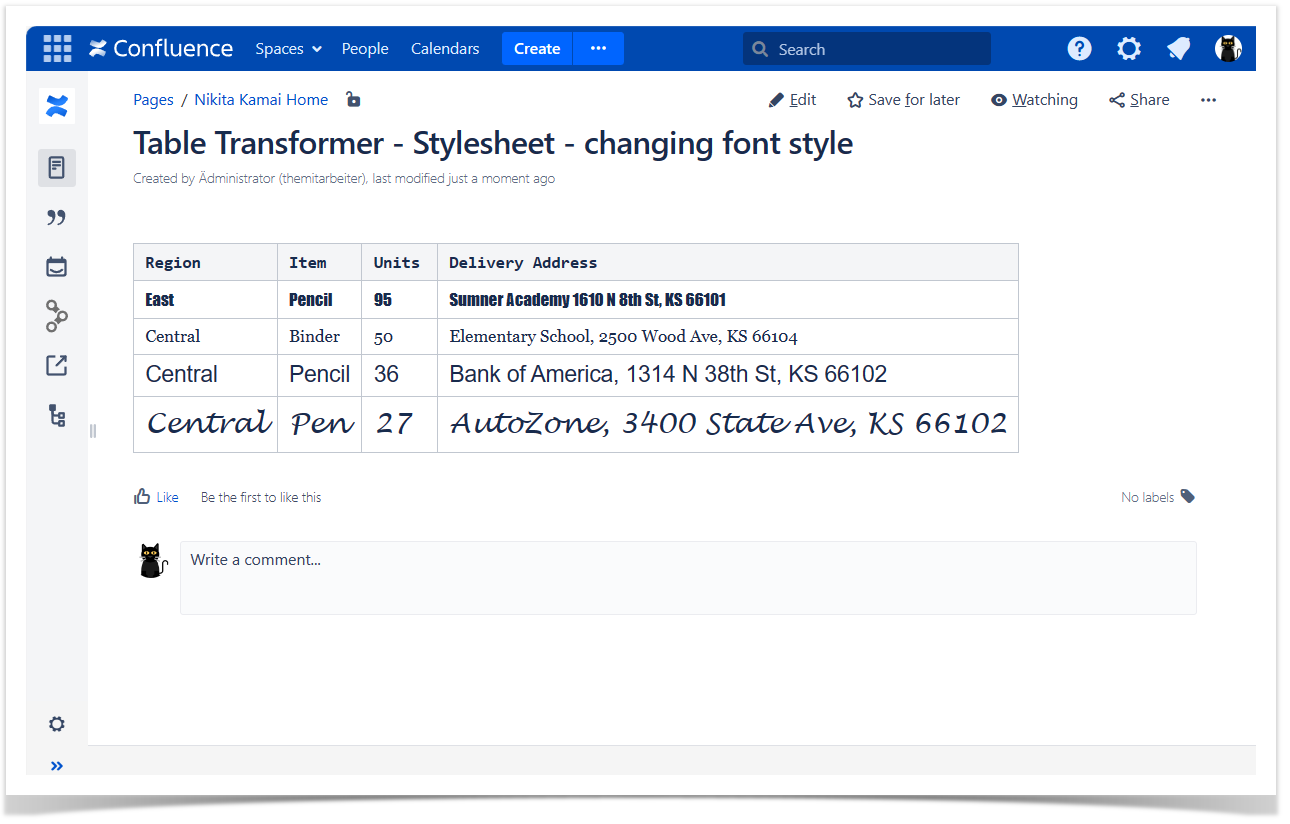The image size is (1290, 824).
Task: Click the page restrictions unlocked padlock icon
Action: pos(352,99)
